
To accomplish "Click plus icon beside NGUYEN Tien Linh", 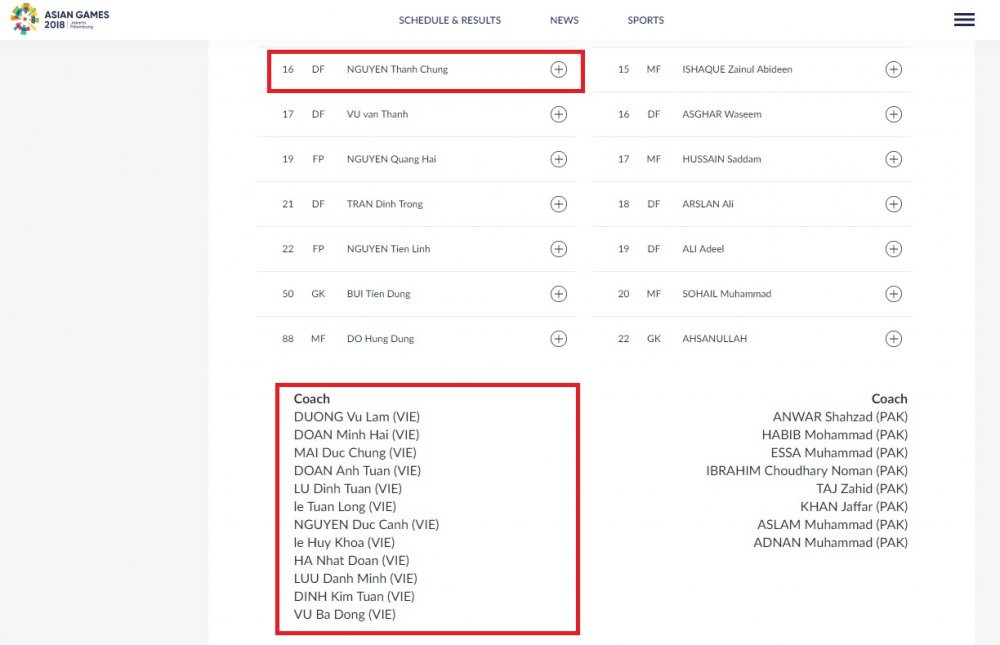I will (559, 249).
